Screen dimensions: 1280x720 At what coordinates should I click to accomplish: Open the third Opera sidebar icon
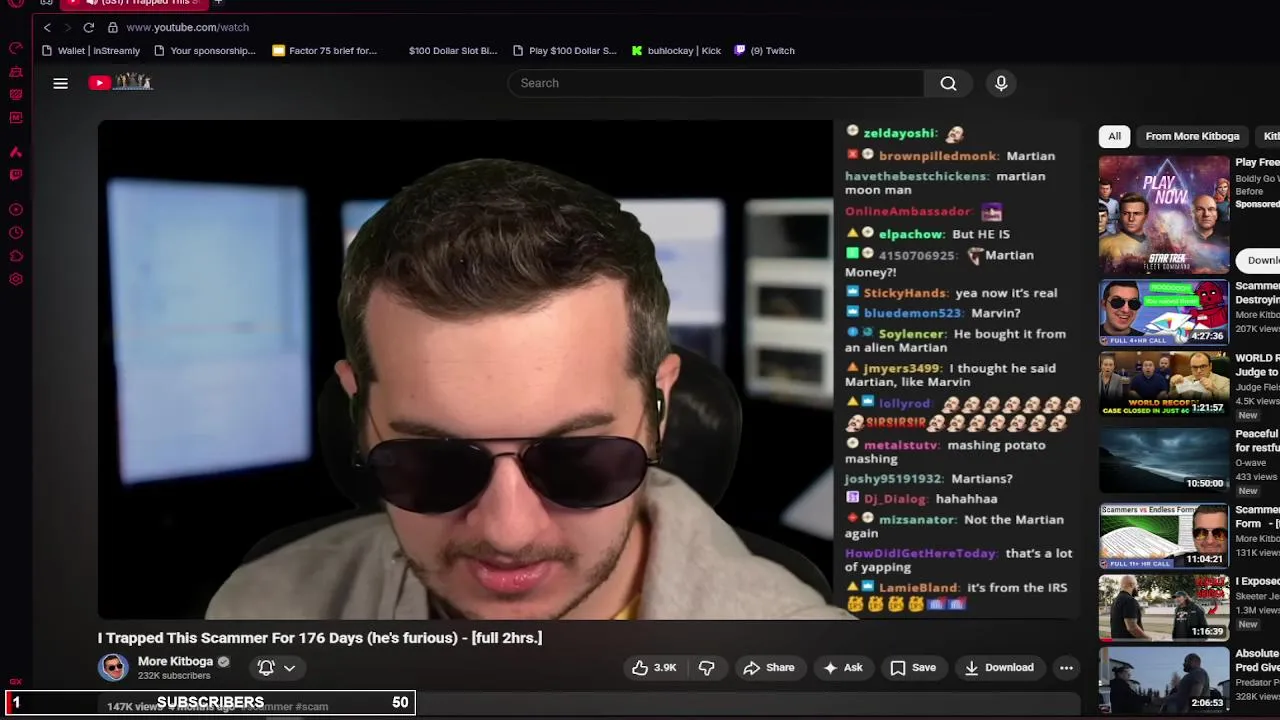pyautogui.click(x=16, y=95)
